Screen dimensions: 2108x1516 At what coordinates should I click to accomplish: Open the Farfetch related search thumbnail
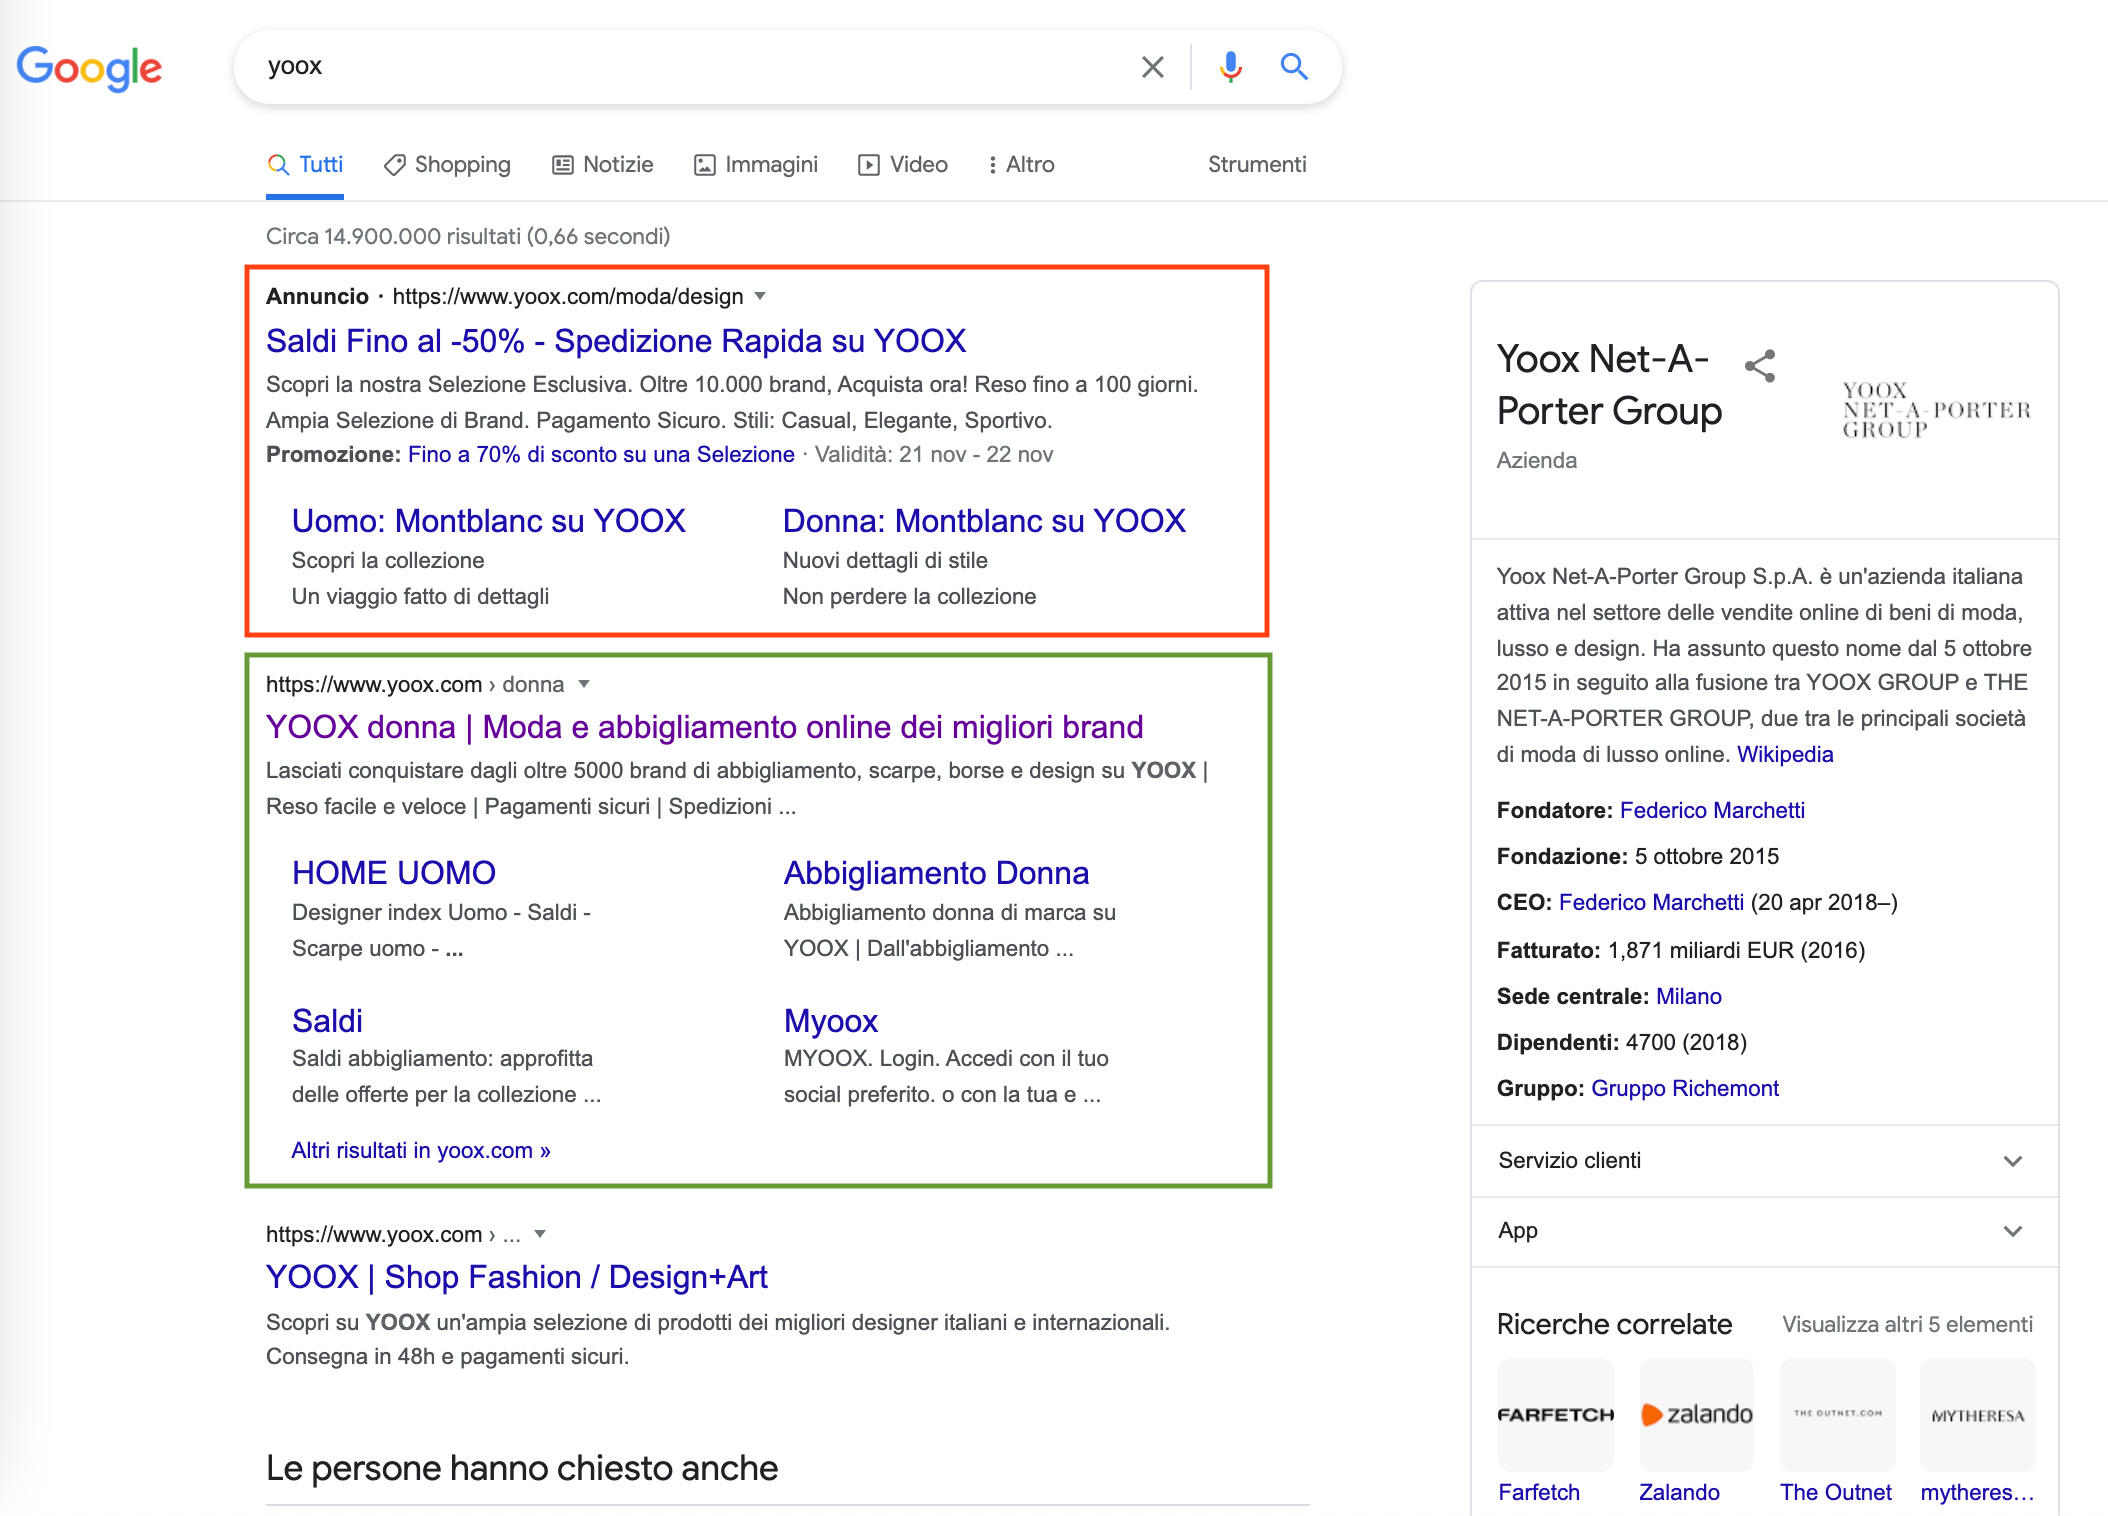click(x=1555, y=1414)
